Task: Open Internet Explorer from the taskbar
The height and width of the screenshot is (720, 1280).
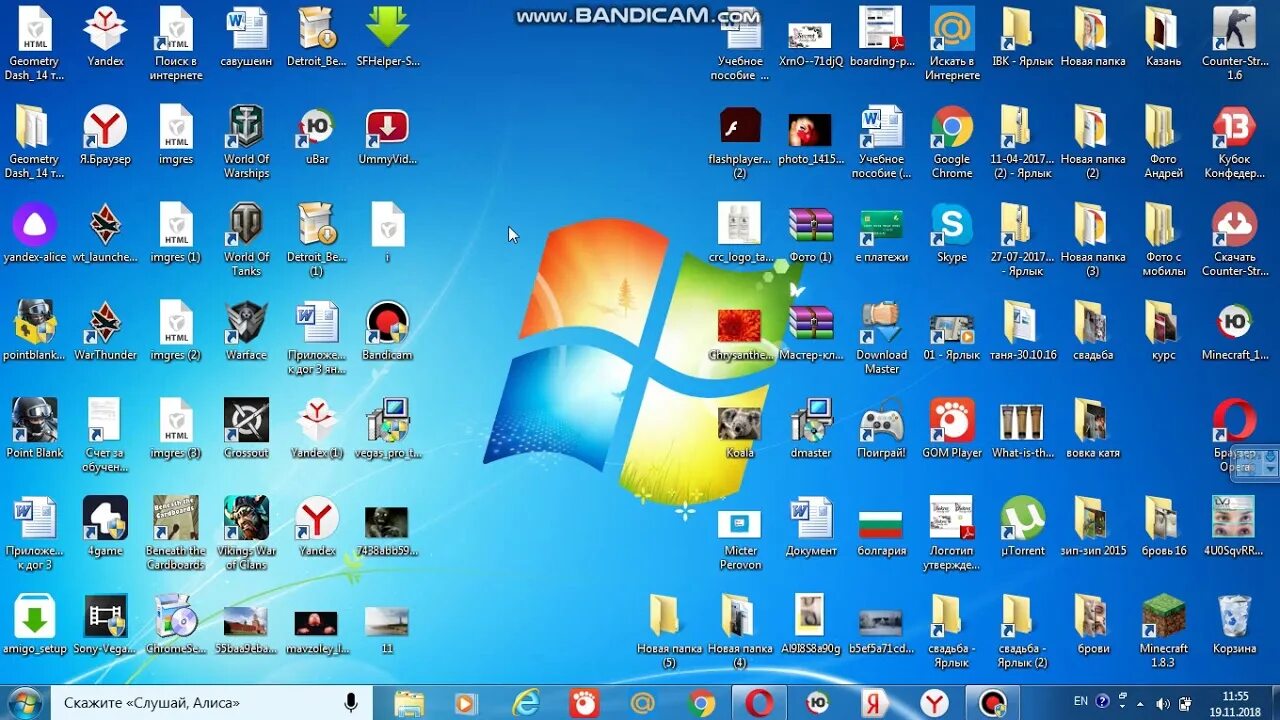Action: [x=525, y=703]
